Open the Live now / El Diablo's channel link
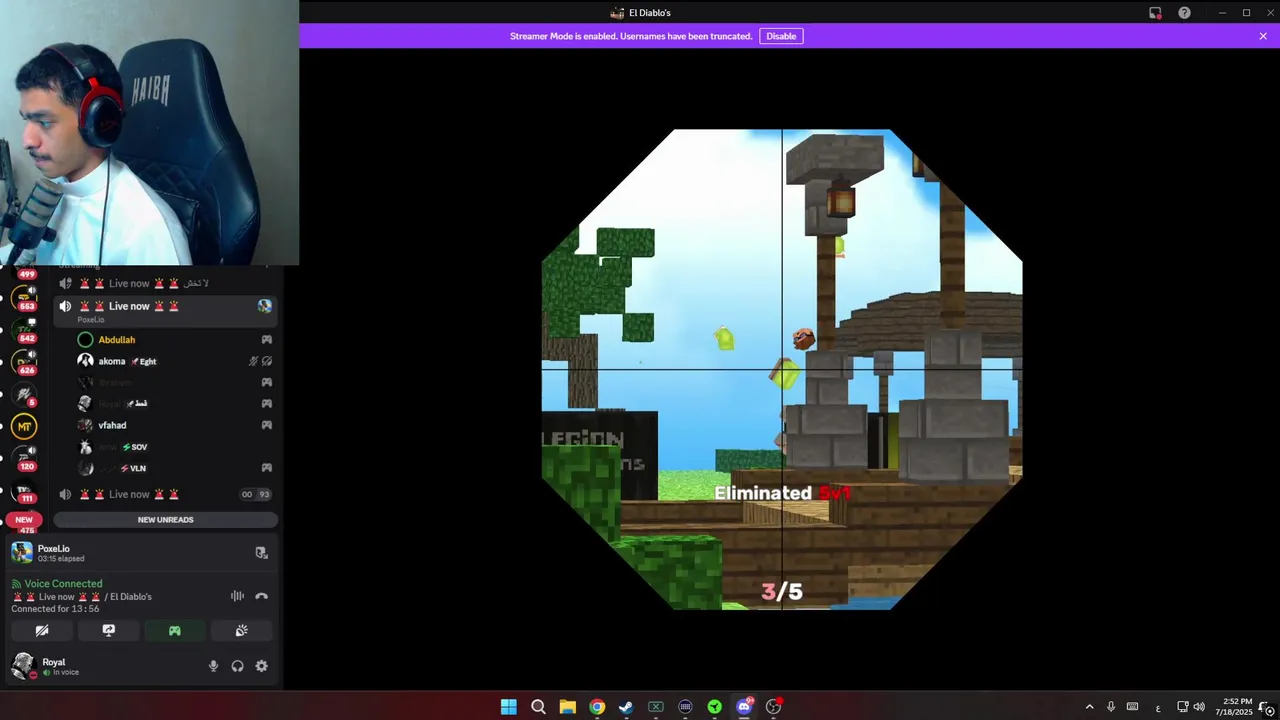Viewport: 1280px width, 720px height. point(82,597)
